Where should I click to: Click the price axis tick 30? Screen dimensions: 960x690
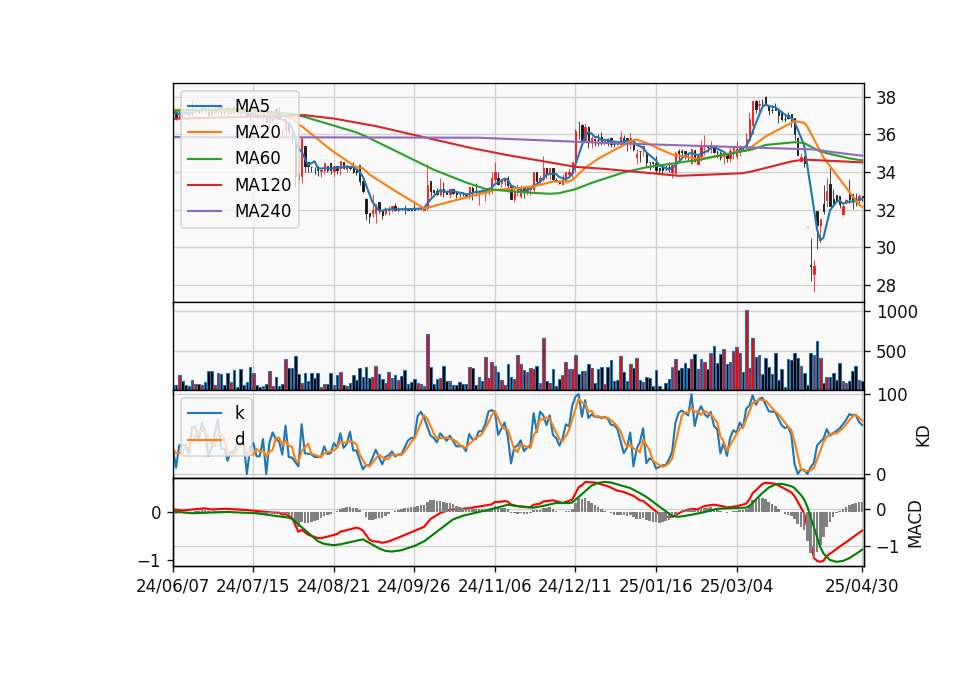[886, 248]
